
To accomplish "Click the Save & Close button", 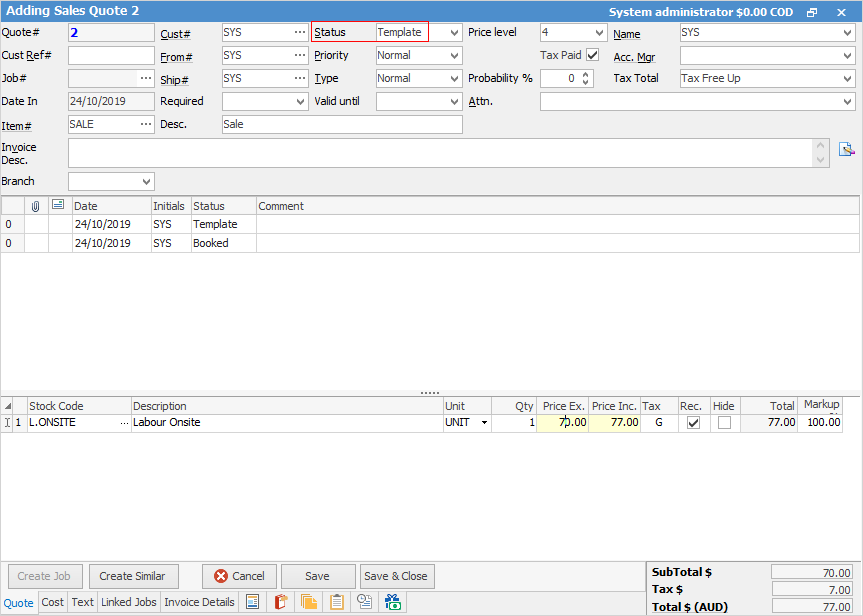I will pyautogui.click(x=396, y=576).
